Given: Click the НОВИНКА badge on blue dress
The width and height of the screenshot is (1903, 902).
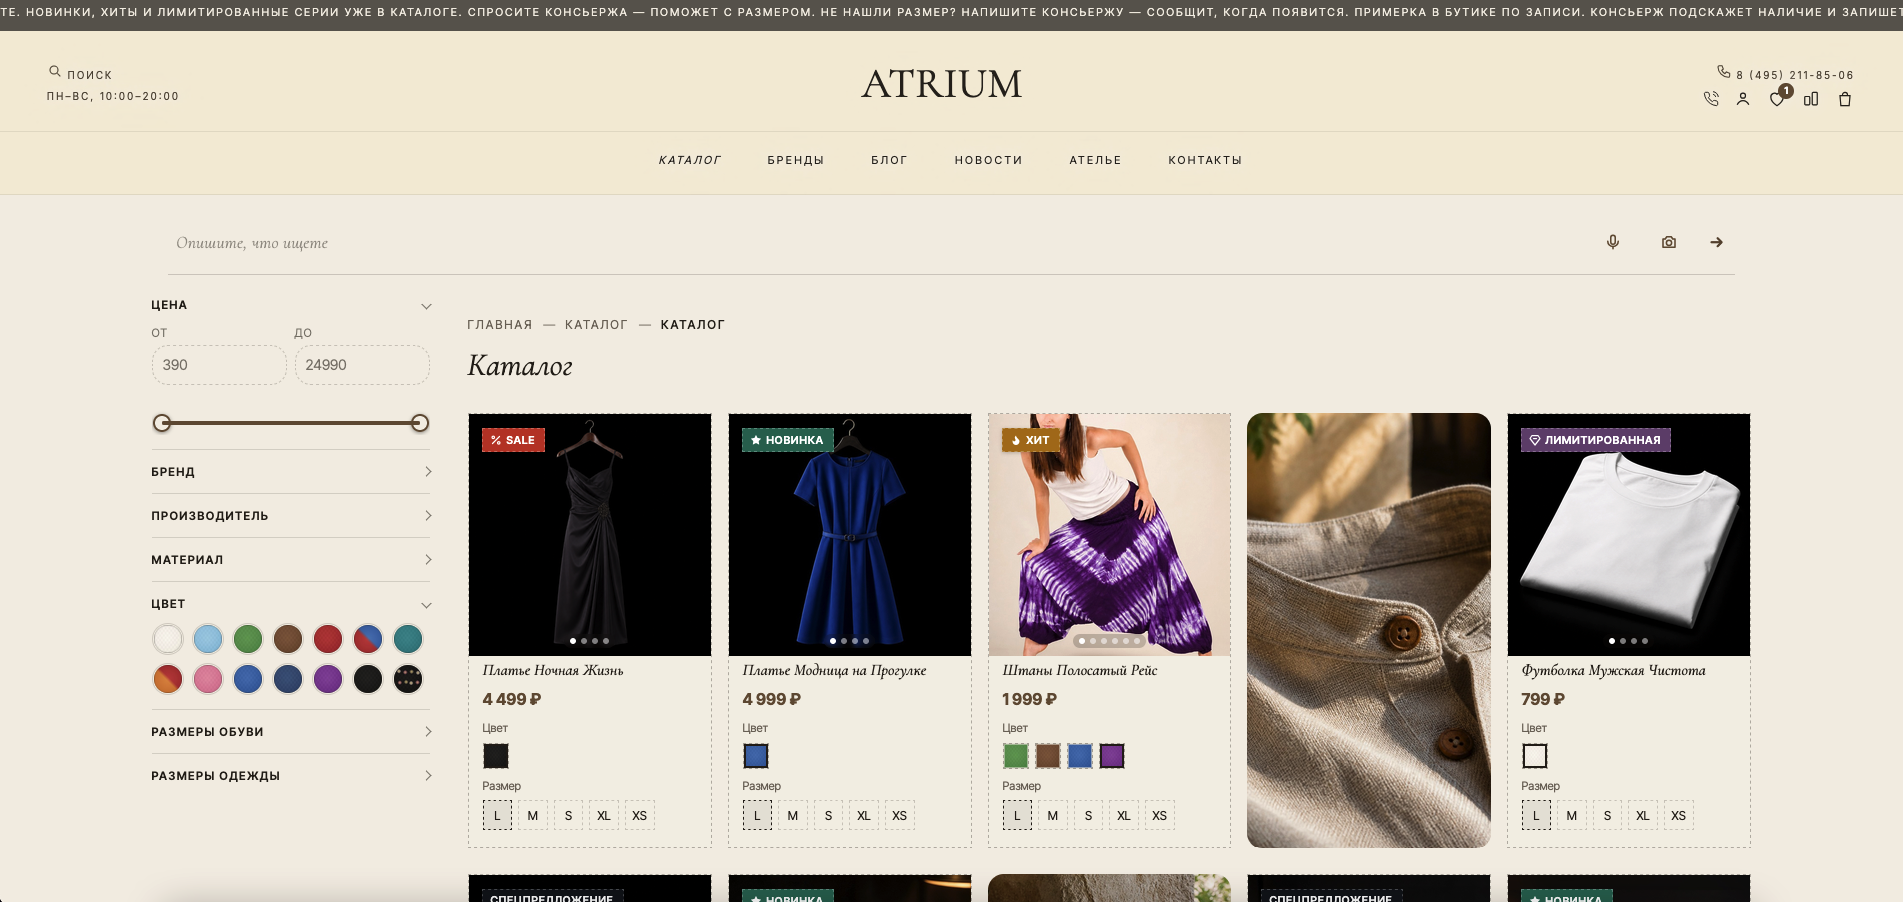Looking at the screenshot, I should [x=788, y=440].
